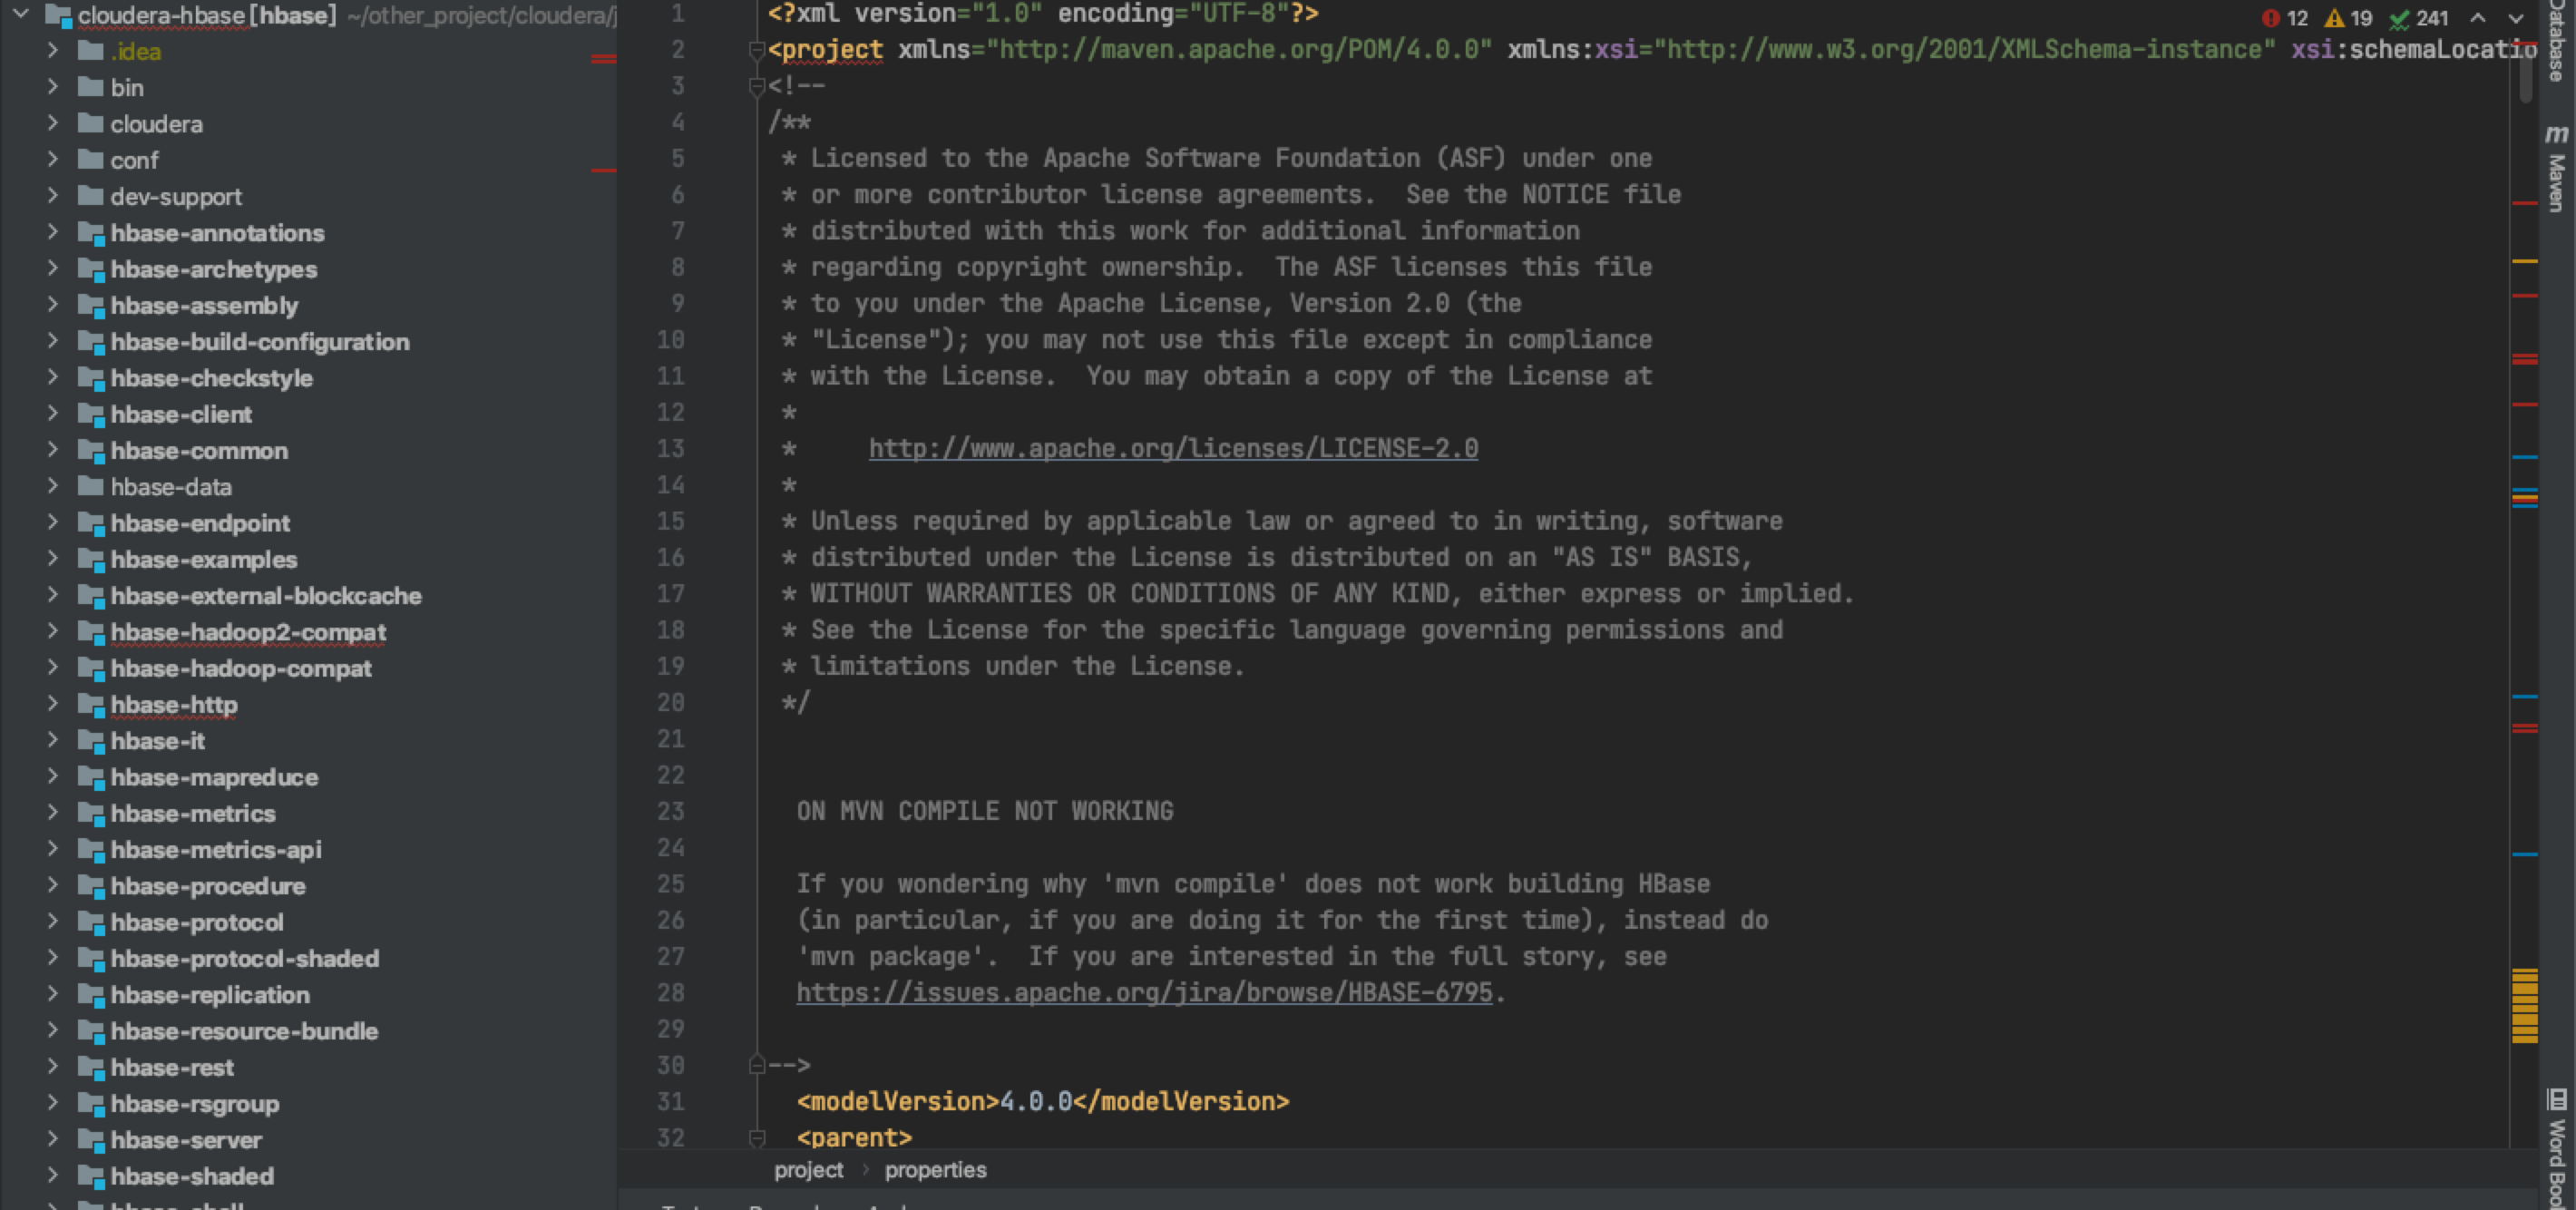Viewport: 2576px width, 1210px height.
Task: Toggle fold on the project tag line
Action: pyautogui.click(x=757, y=50)
